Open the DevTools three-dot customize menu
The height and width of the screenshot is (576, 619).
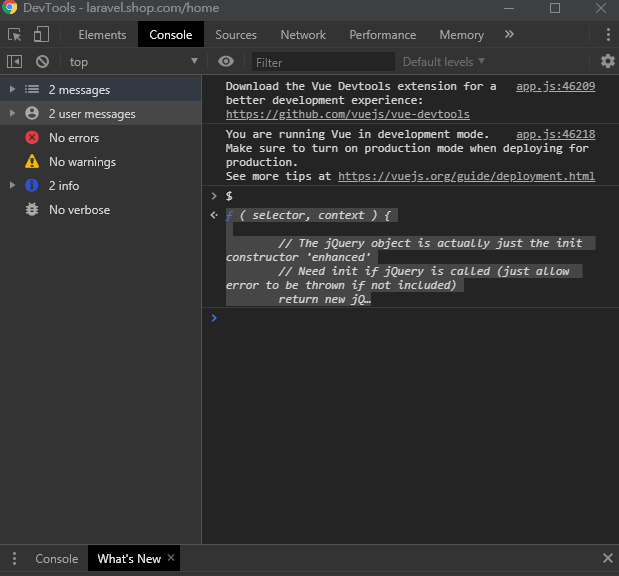(x=608, y=35)
